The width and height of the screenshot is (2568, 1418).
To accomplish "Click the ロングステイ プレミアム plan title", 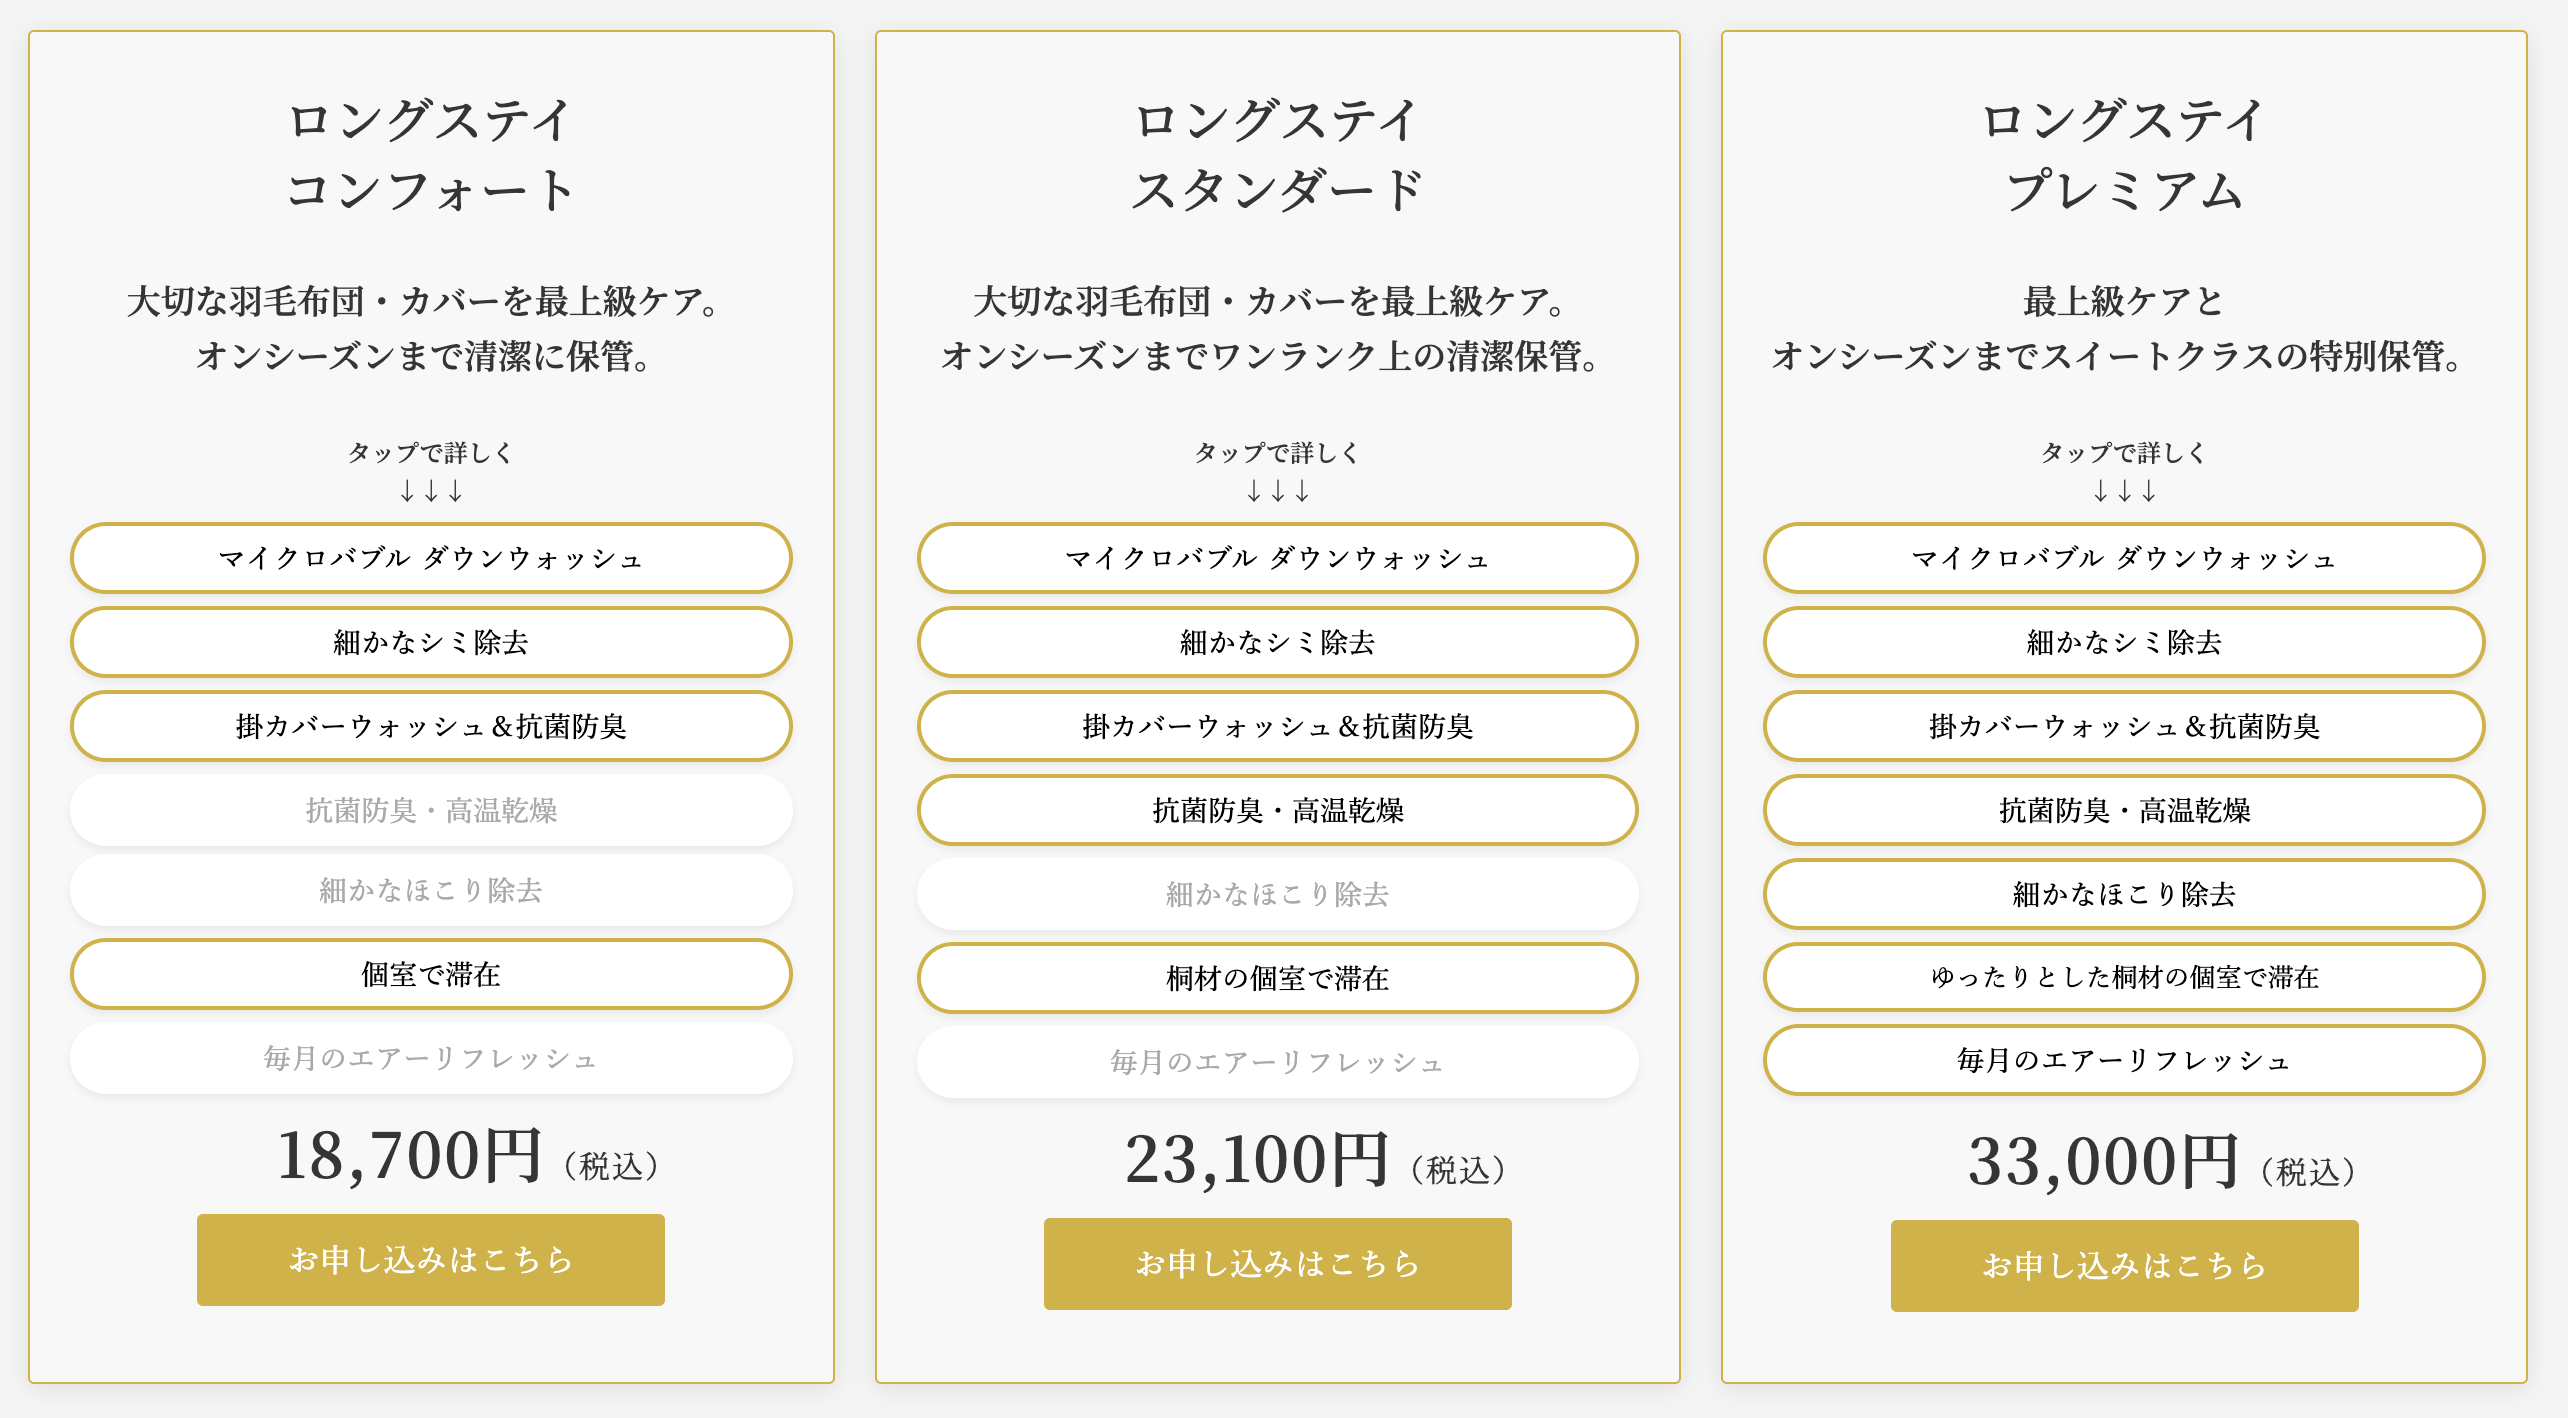I will 2124,155.
